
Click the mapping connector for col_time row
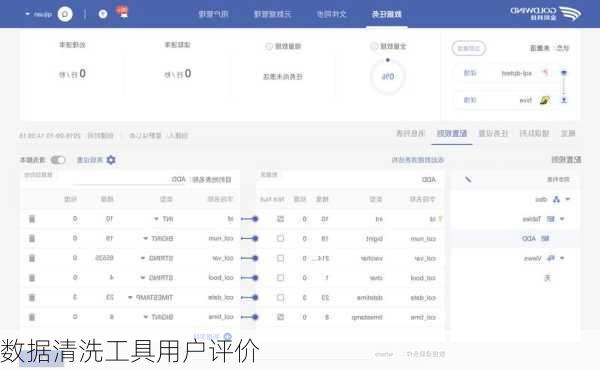click(x=249, y=317)
